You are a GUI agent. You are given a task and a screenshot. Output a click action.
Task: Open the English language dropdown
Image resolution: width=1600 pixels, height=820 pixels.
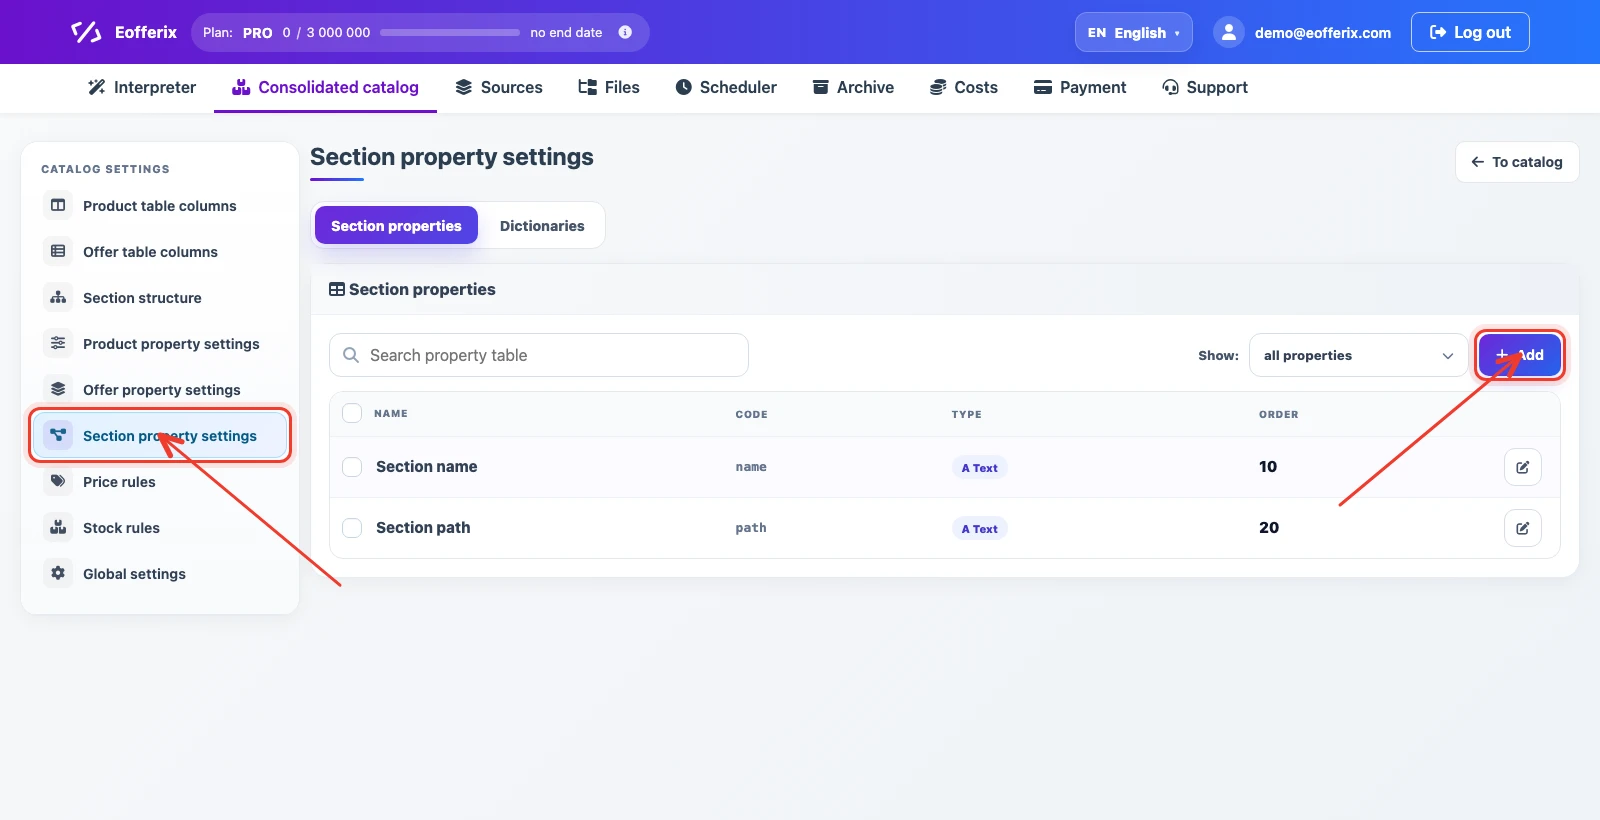click(1134, 32)
